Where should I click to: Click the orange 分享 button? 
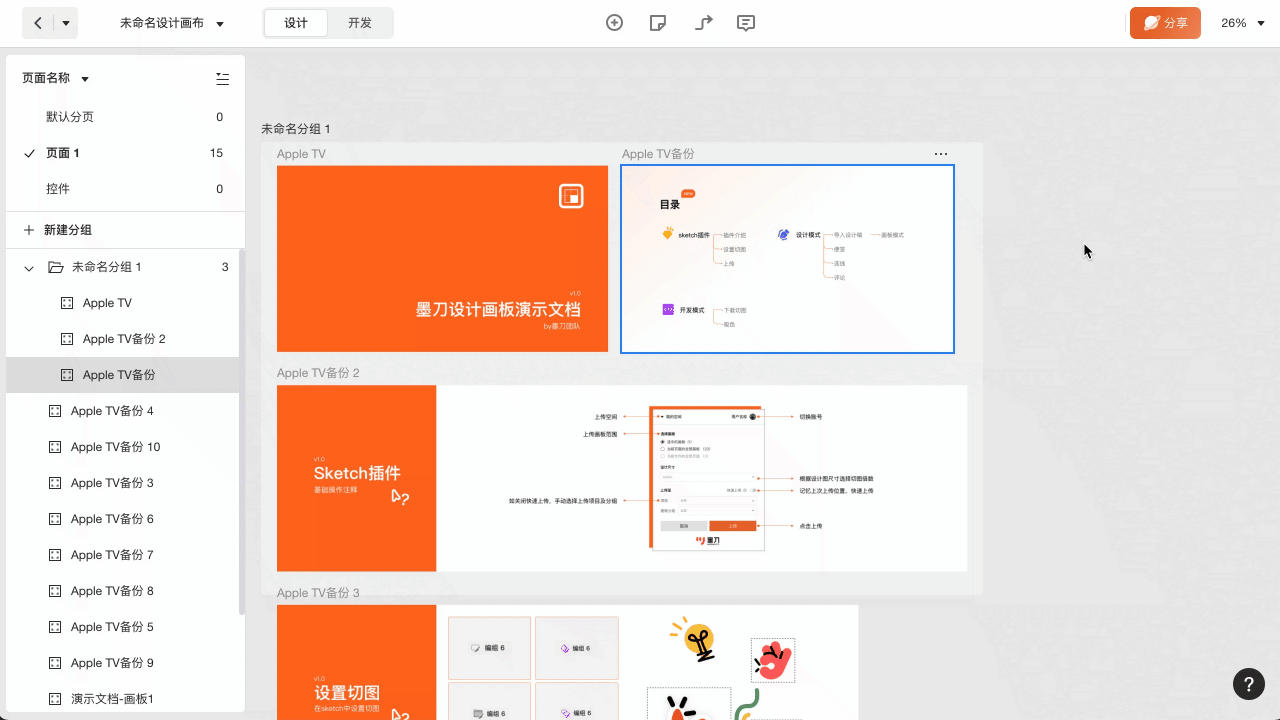1165,23
